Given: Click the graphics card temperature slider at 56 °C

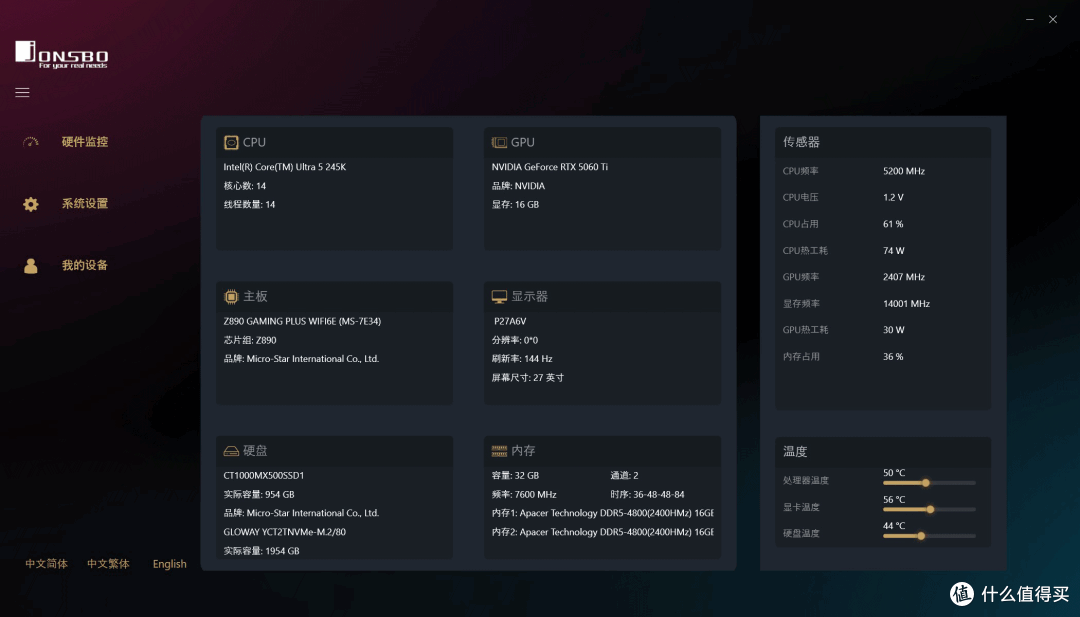Looking at the screenshot, I should coord(929,510).
